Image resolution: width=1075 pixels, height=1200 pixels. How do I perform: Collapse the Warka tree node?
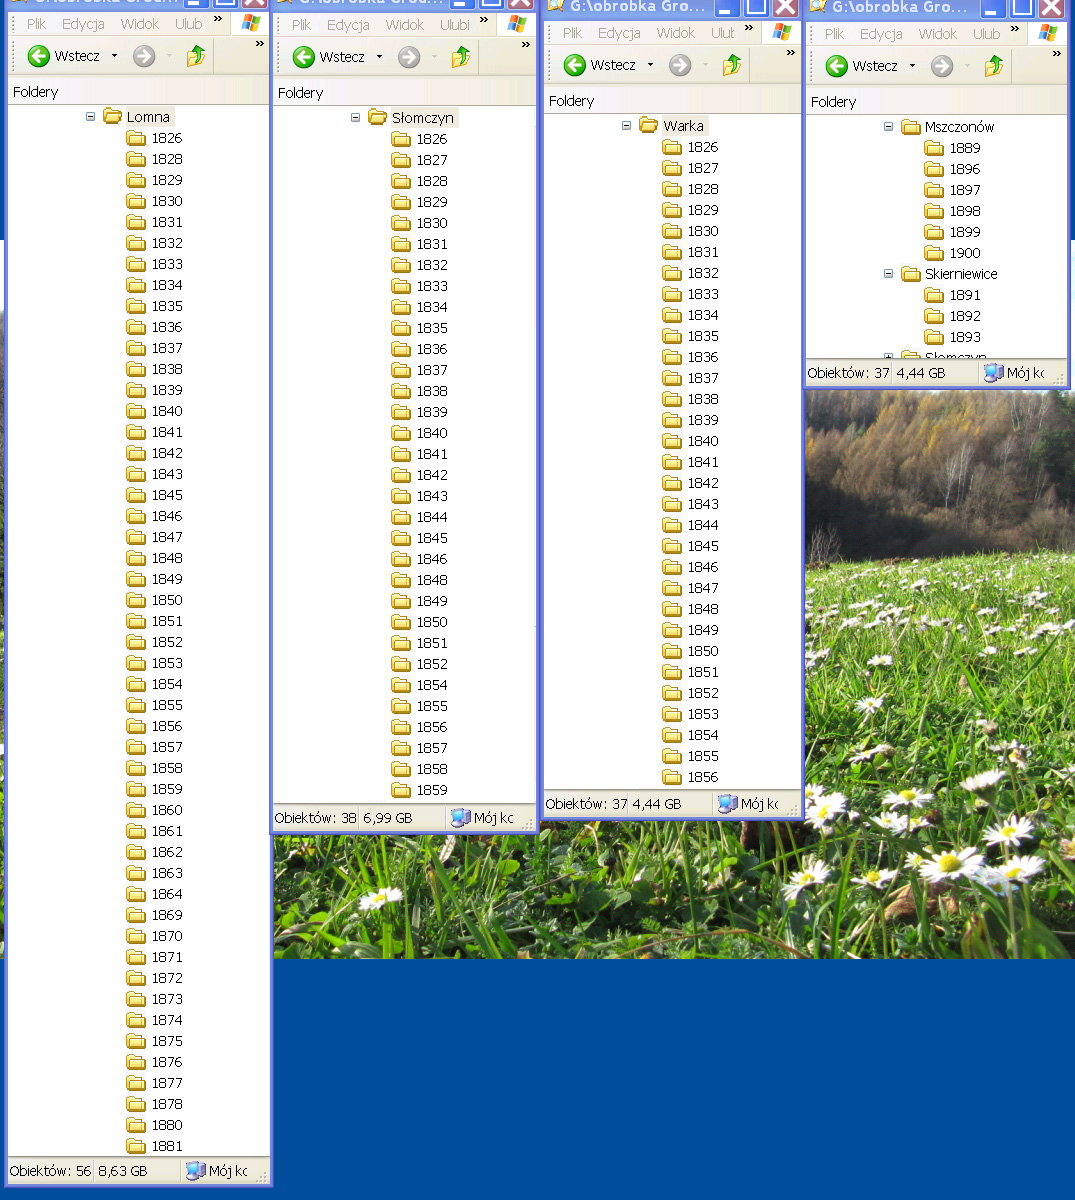pos(627,126)
